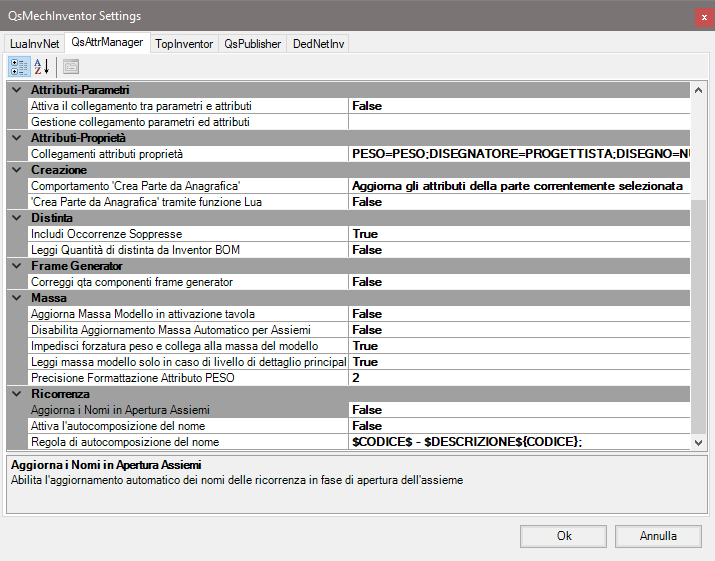Collapse the Attributi-Proprietà category

tap(17, 138)
